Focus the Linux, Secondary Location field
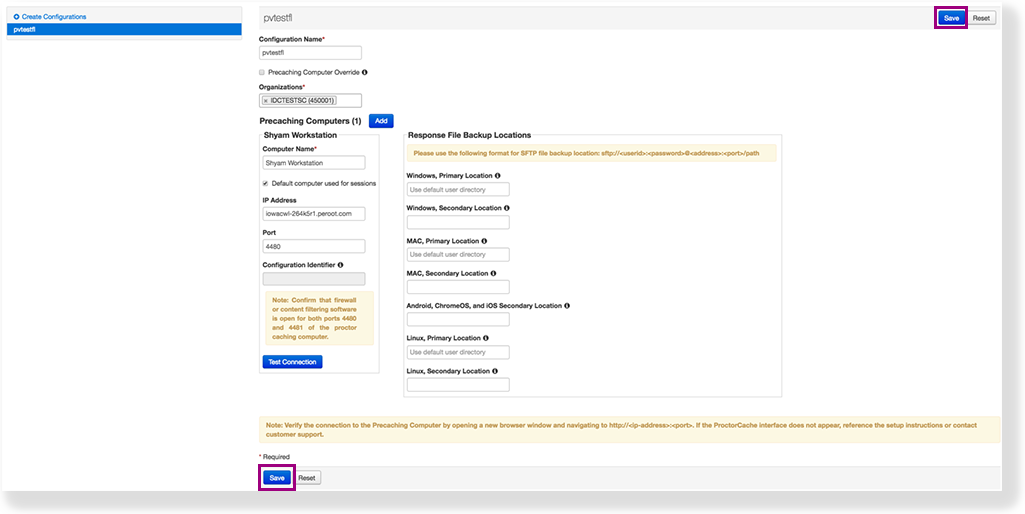 (458, 385)
